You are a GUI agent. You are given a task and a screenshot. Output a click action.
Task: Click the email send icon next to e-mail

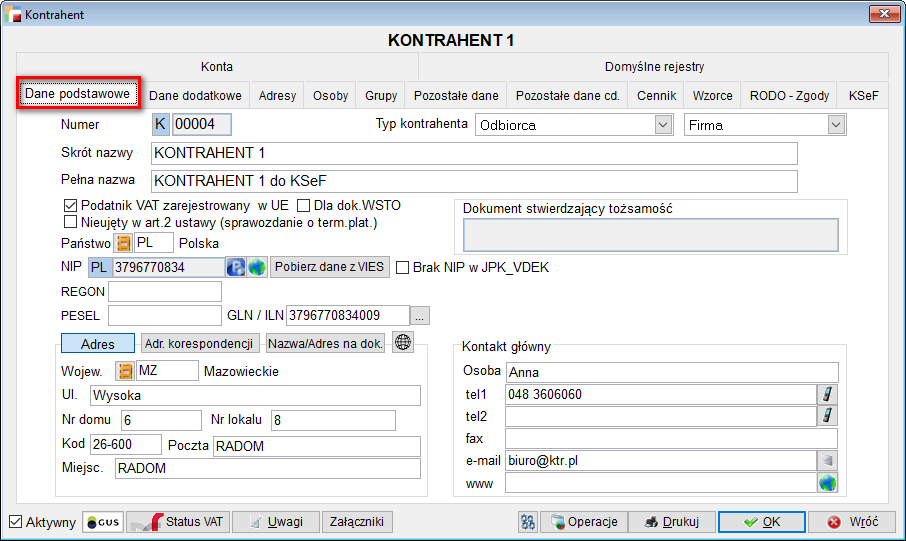point(827,461)
